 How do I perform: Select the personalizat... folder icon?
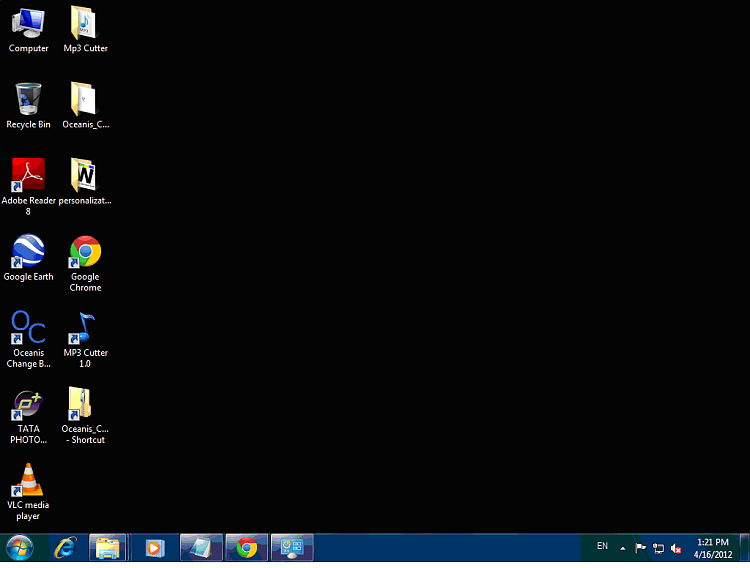(x=85, y=182)
